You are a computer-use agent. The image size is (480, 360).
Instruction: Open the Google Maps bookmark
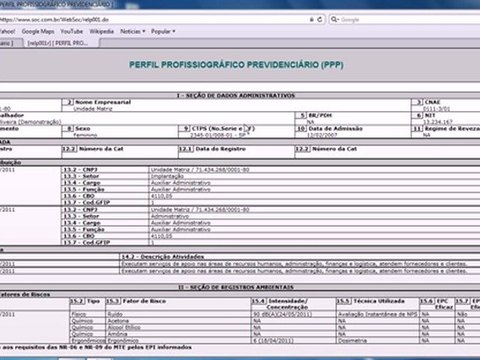pos(38,31)
